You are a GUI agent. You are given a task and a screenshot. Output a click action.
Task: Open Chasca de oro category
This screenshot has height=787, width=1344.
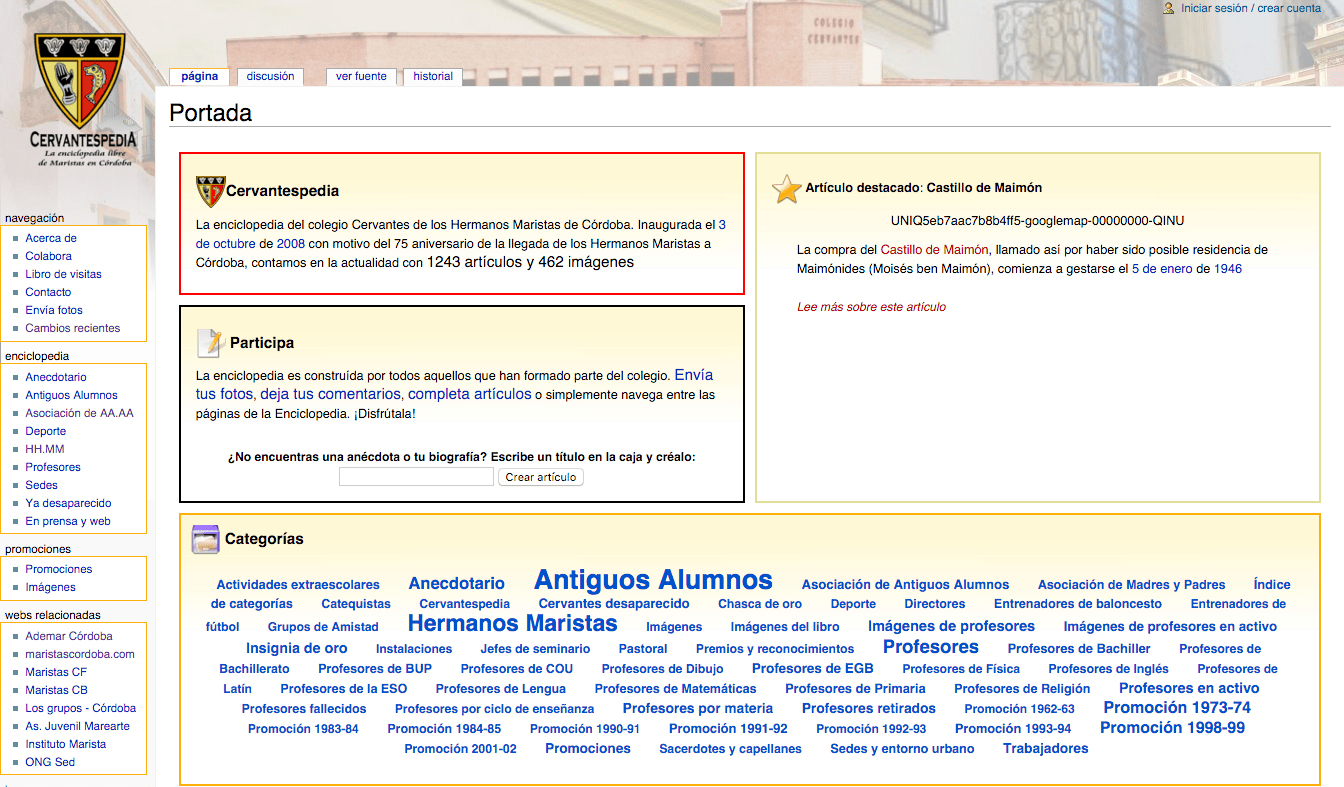[x=760, y=604]
